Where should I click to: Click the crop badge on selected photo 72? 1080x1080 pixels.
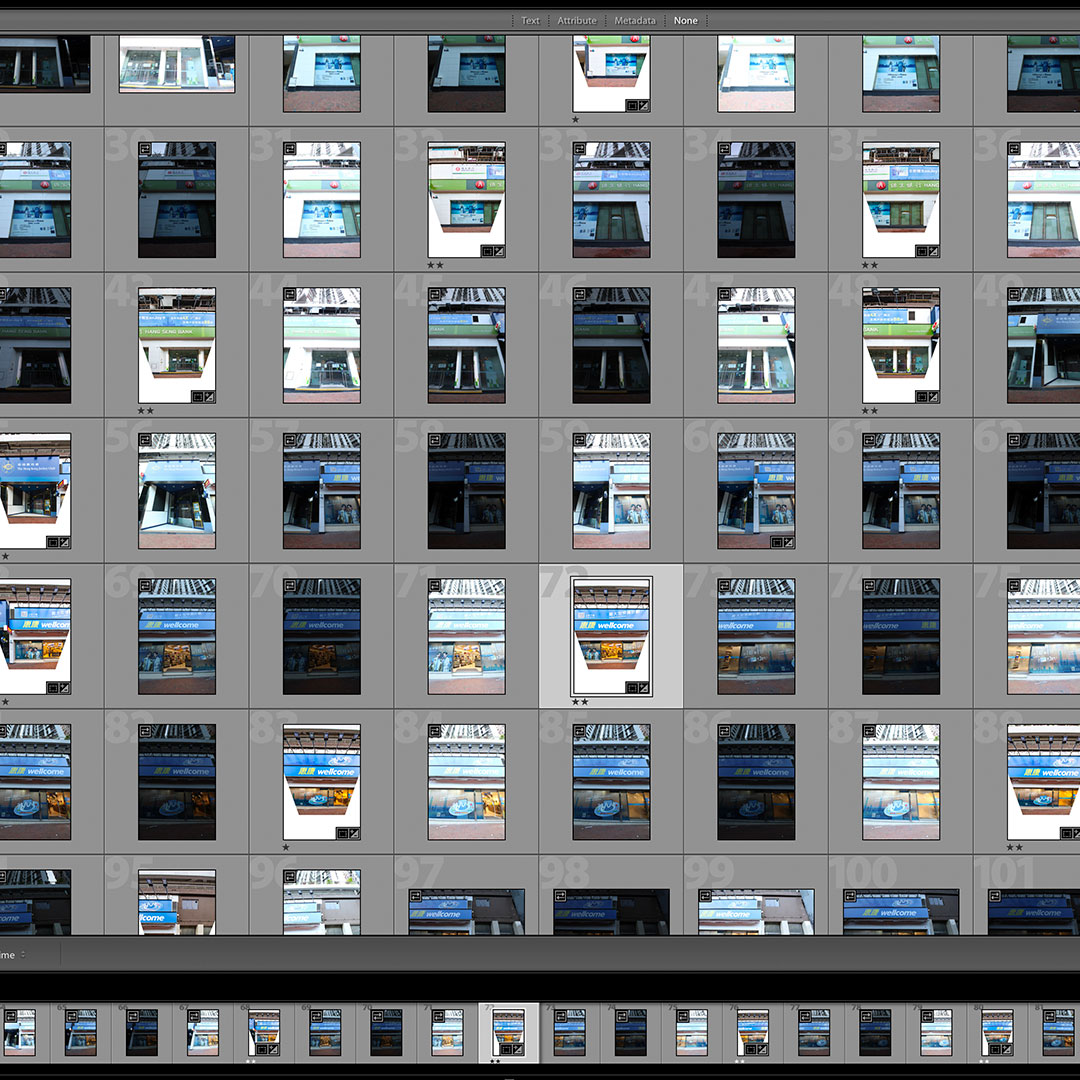point(632,688)
